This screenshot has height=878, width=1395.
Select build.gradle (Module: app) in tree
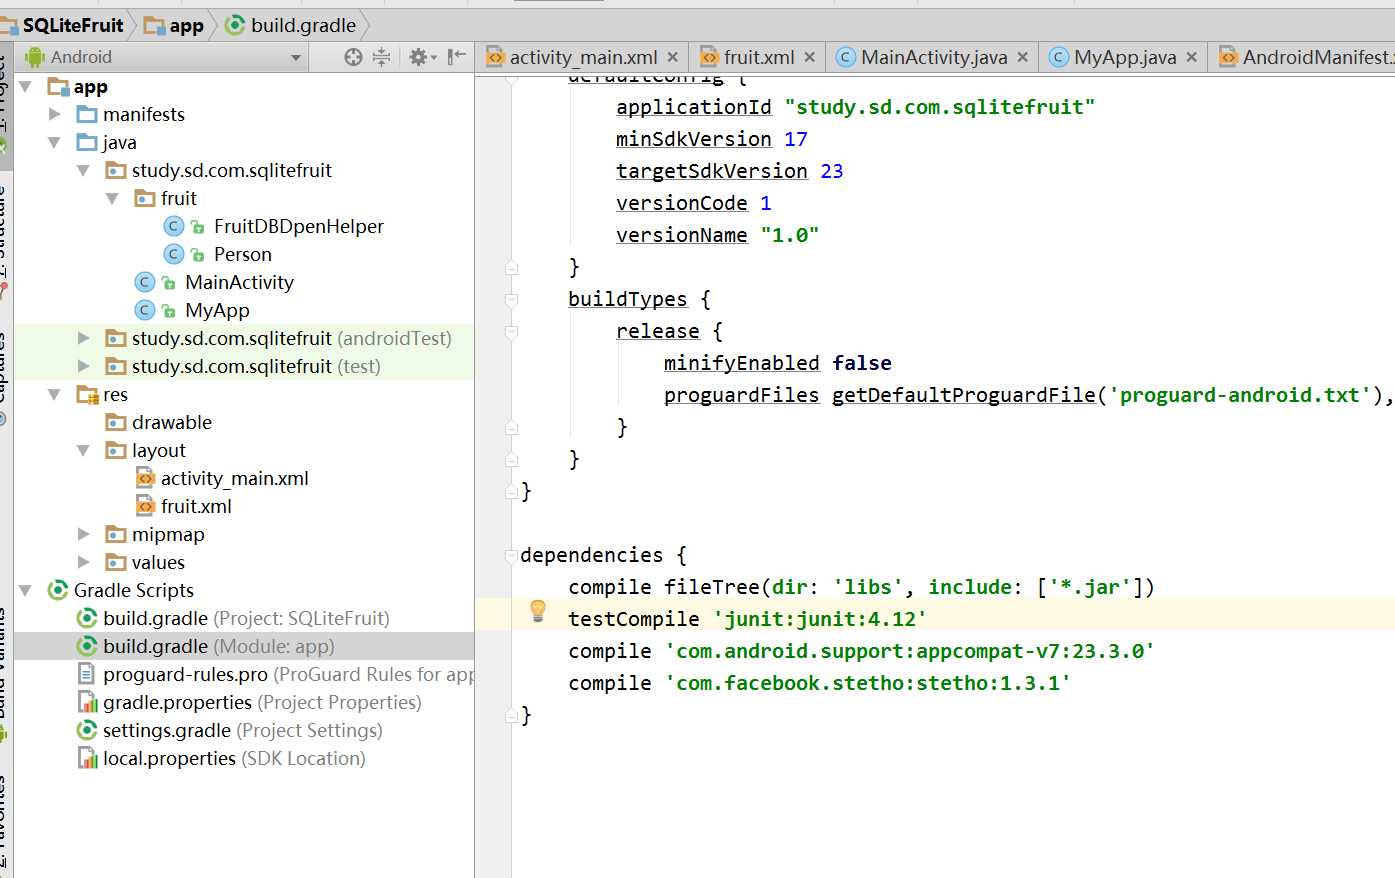click(x=219, y=646)
